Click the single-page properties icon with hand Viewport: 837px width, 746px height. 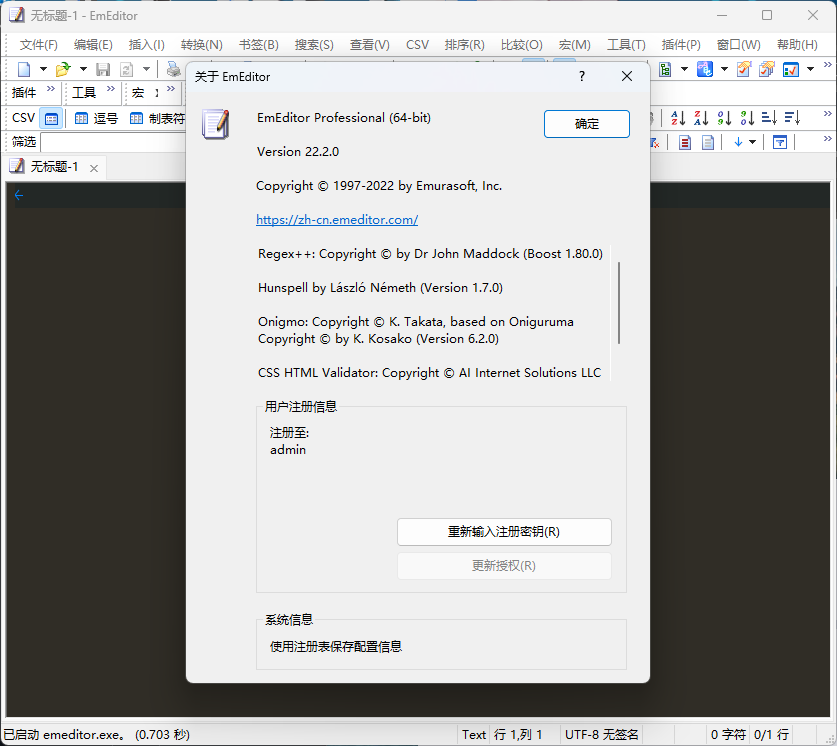point(744,69)
